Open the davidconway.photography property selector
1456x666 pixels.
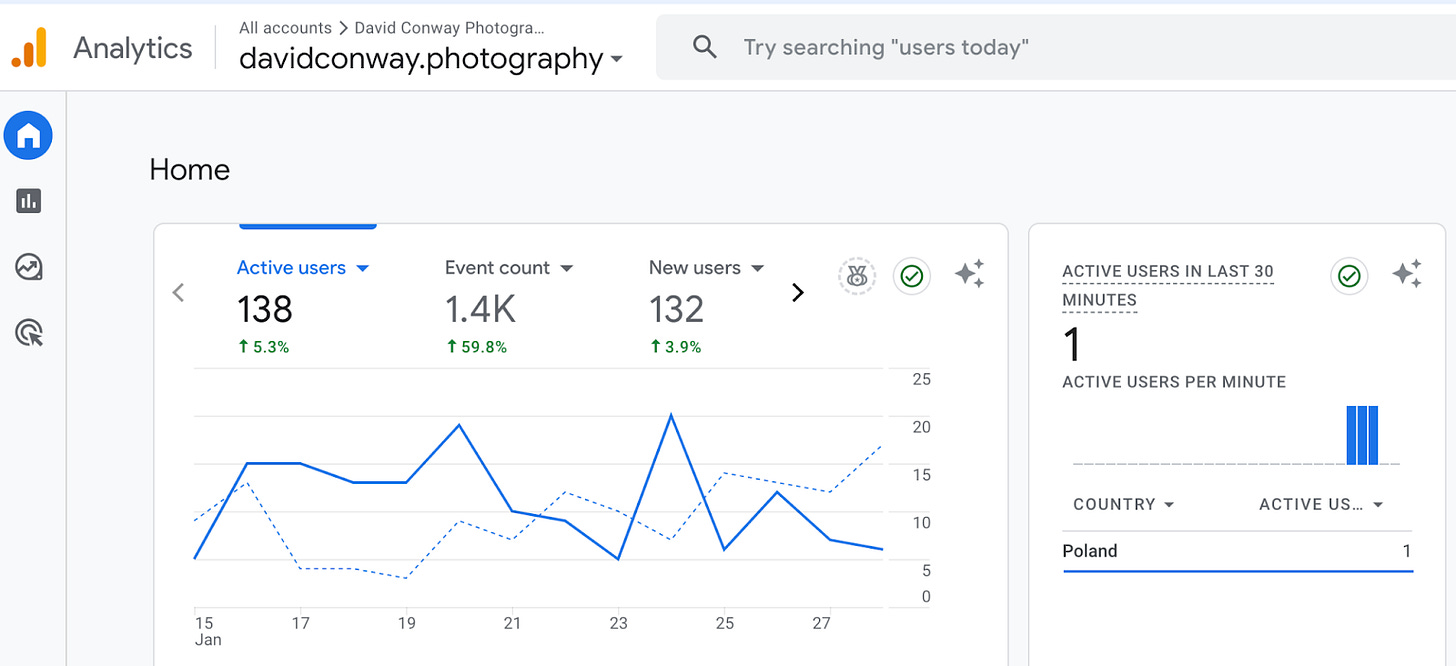click(x=431, y=59)
